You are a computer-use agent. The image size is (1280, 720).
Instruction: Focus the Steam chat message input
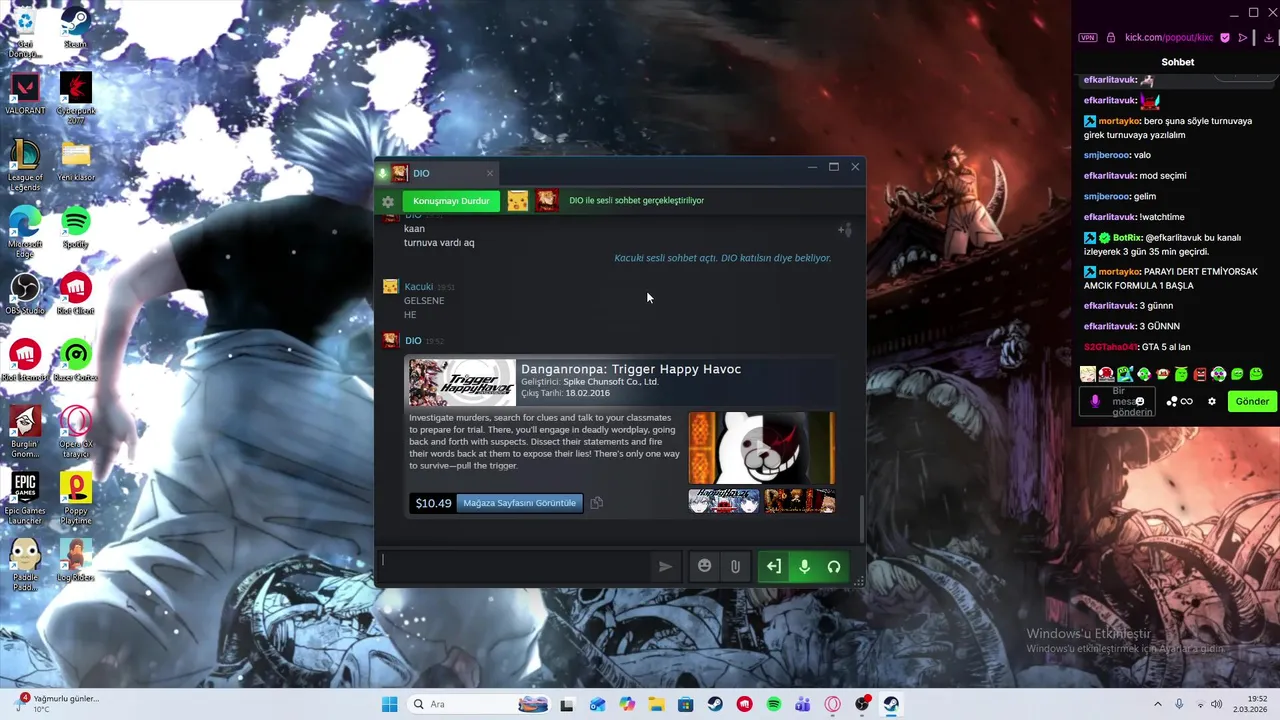coord(515,566)
